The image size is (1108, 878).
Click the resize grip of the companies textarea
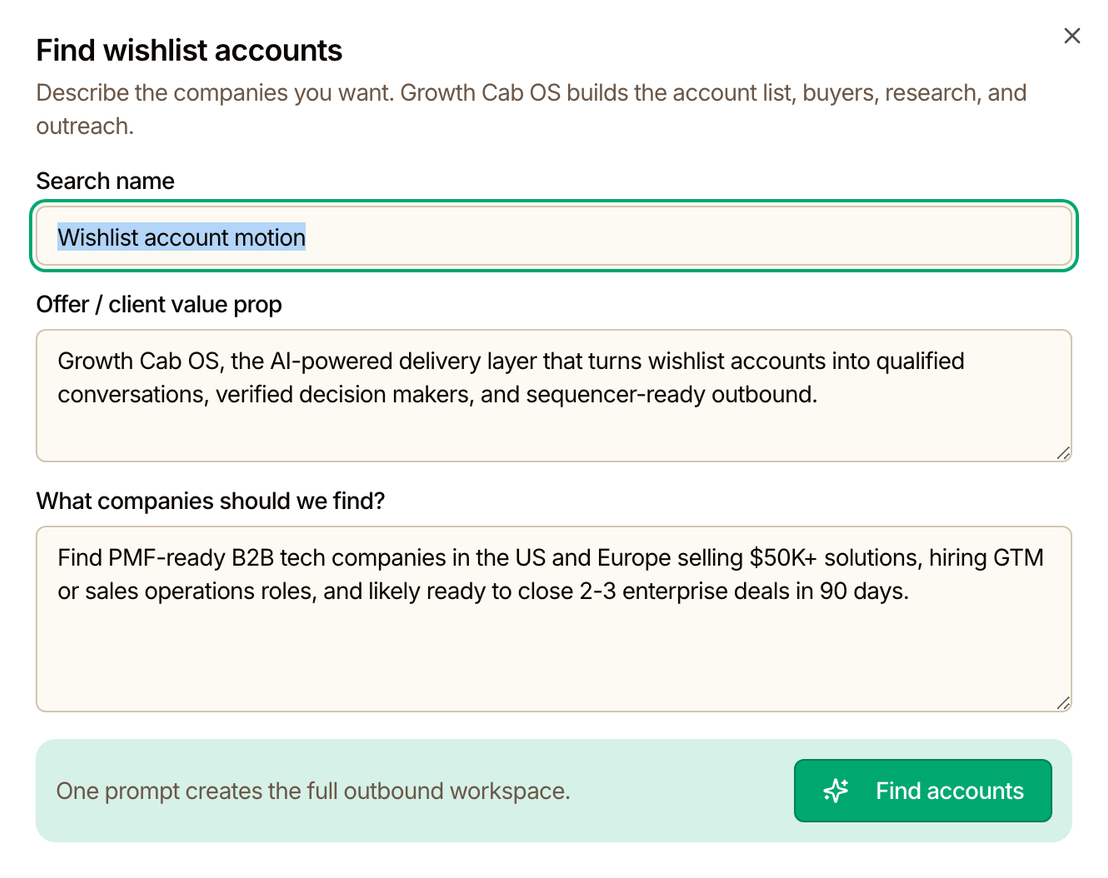1063,703
